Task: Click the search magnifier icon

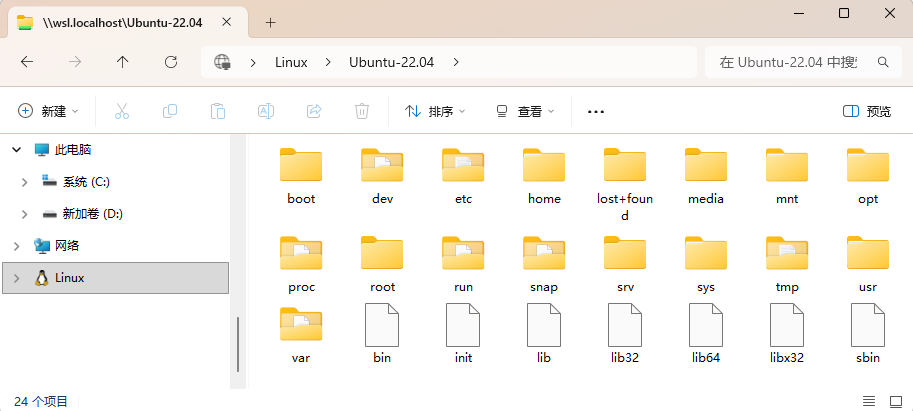Action: tap(883, 62)
